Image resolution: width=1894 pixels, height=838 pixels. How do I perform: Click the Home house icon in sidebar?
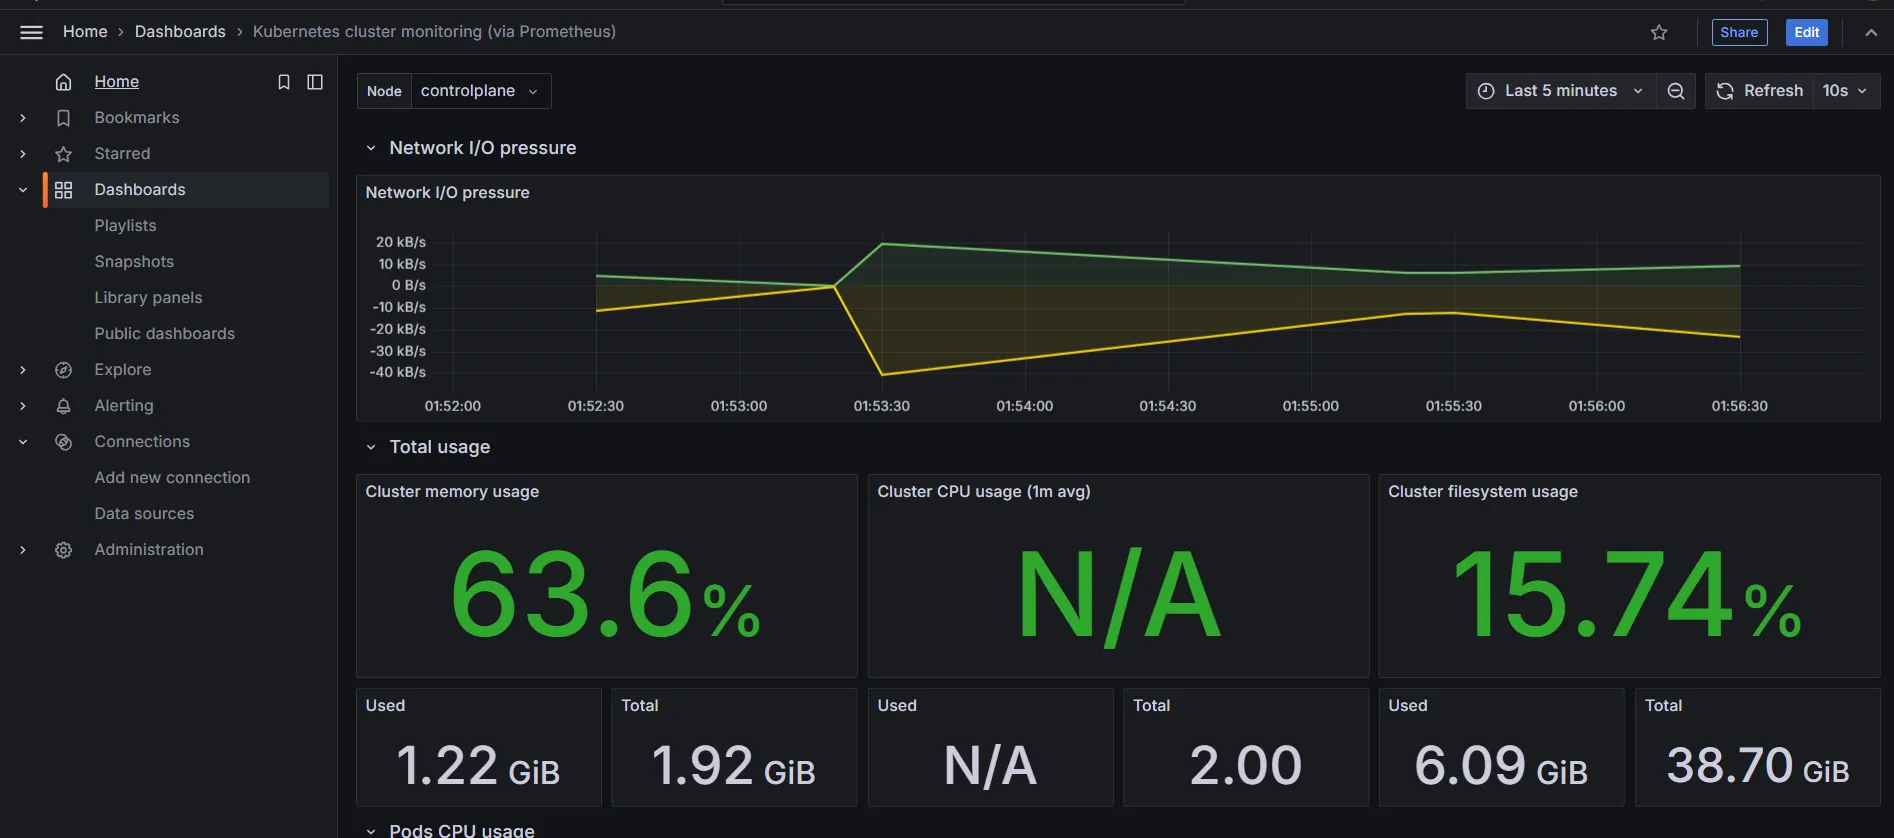[x=63, y=82]
